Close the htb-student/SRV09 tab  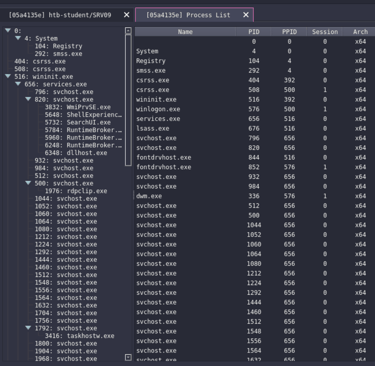click(x=126, y=15)
